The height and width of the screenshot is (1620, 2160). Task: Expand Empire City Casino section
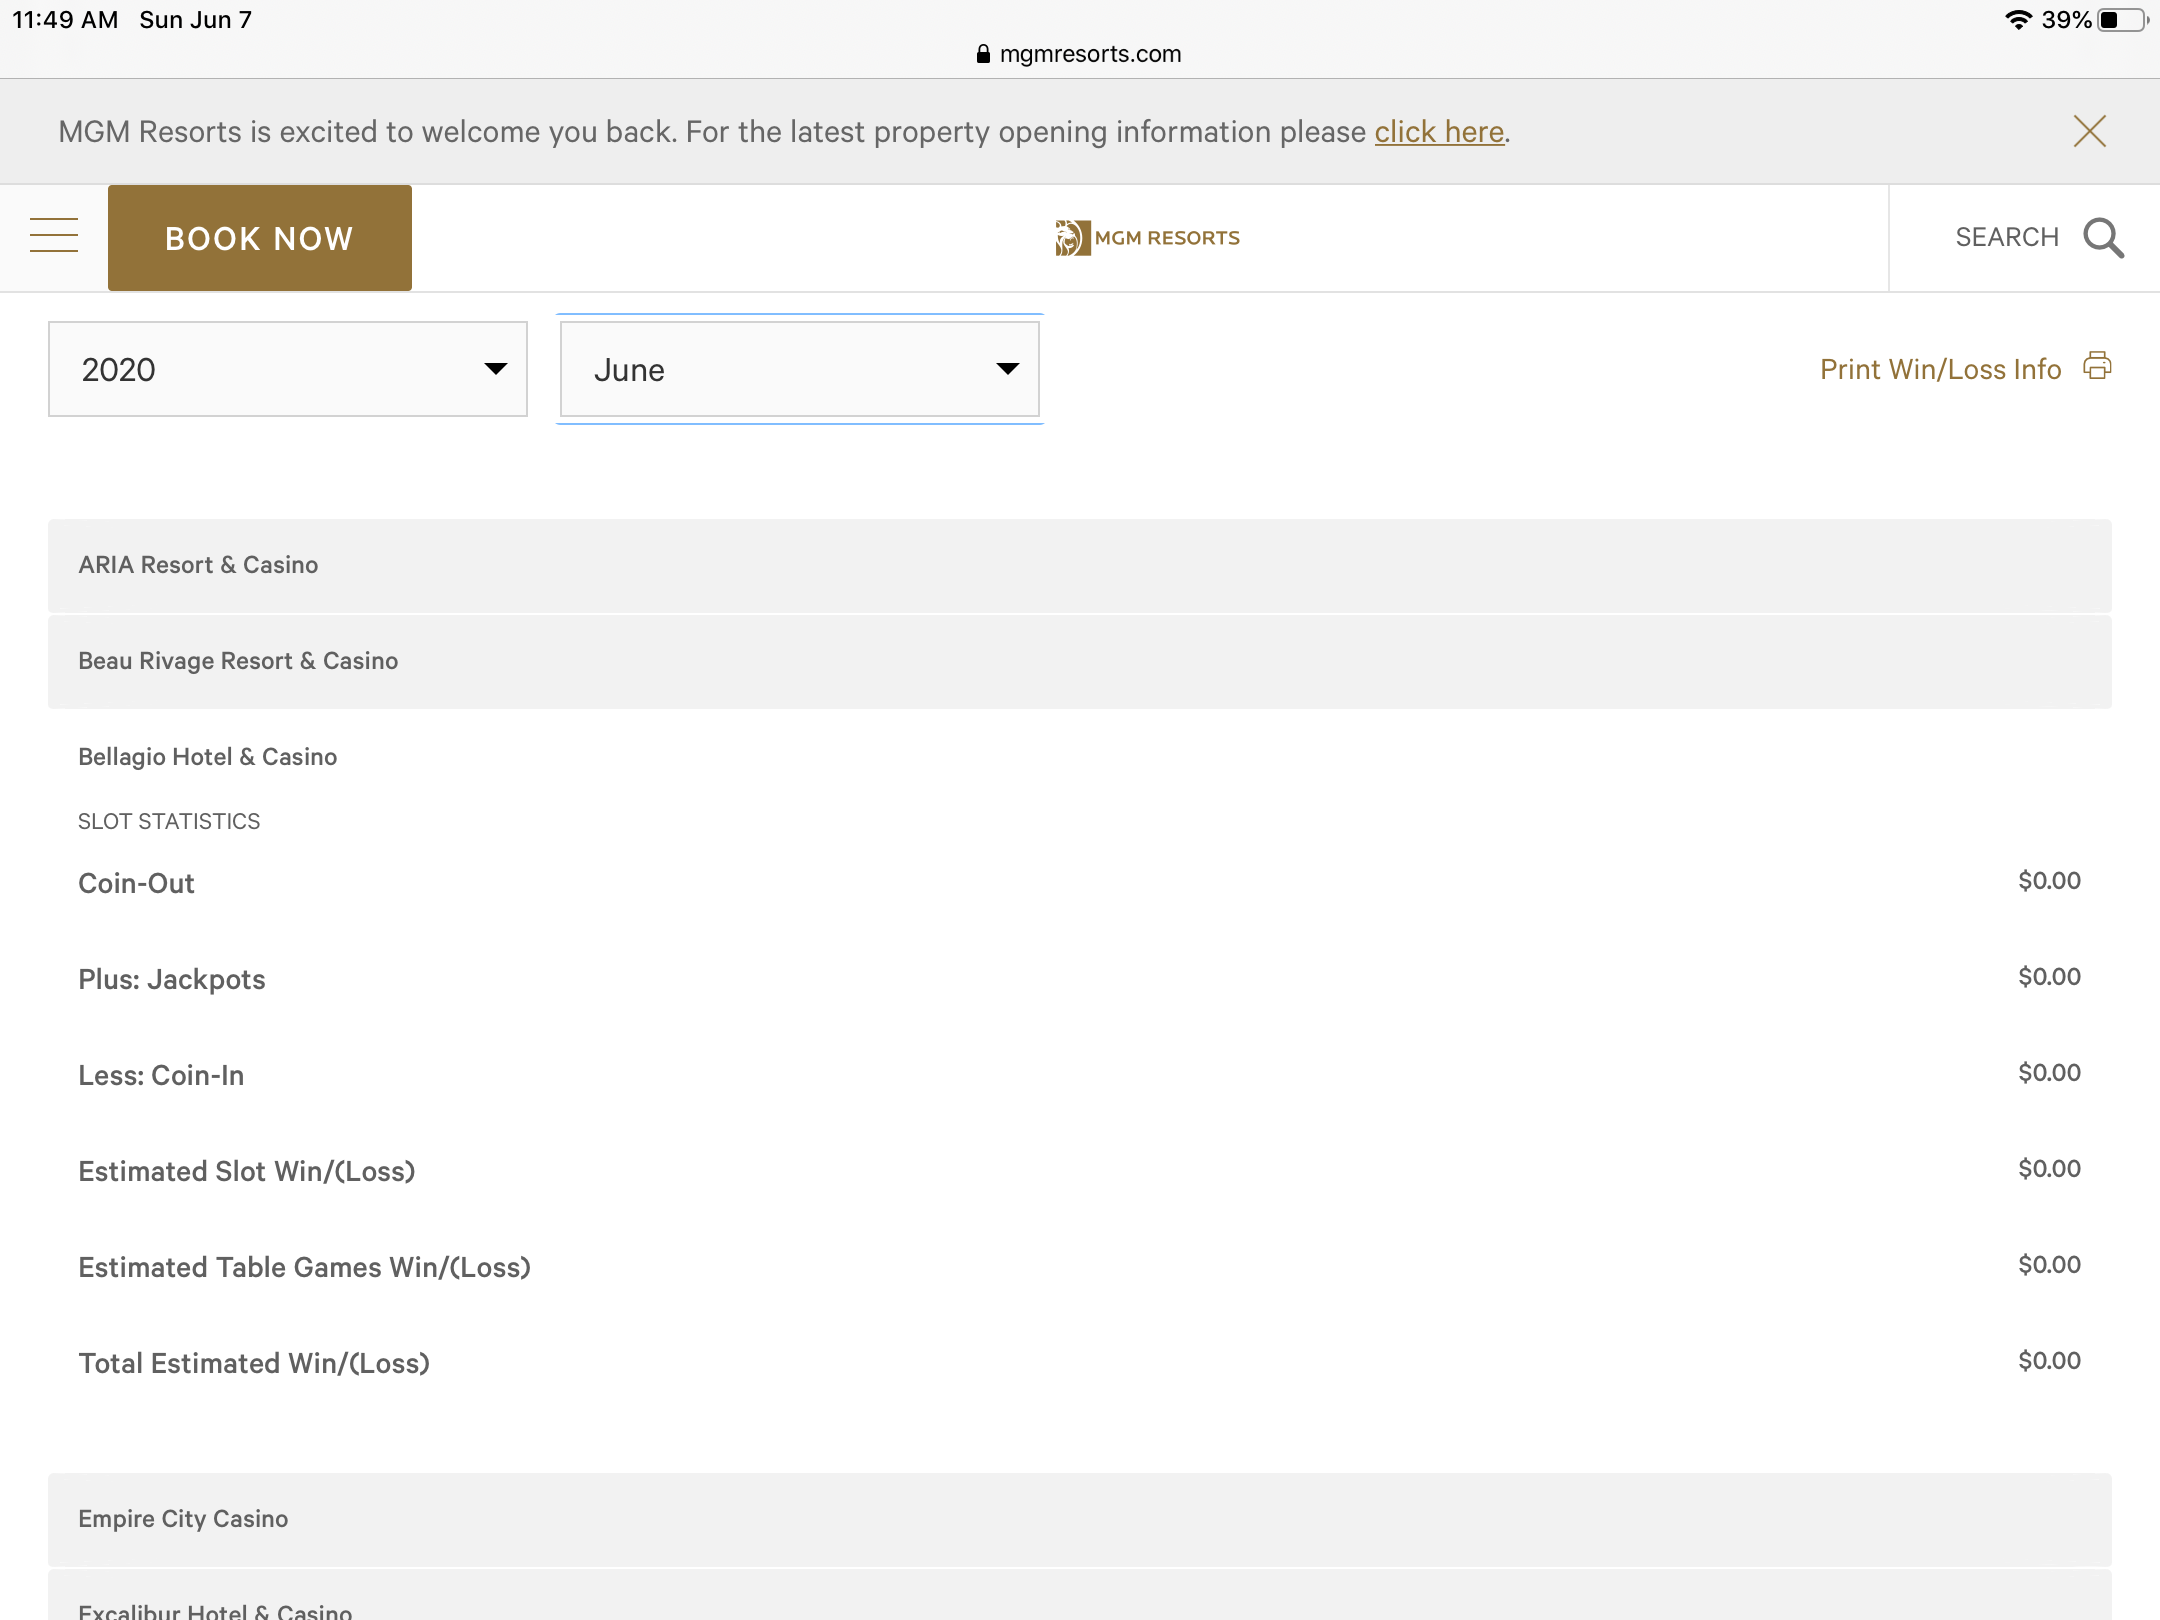1080,1519
